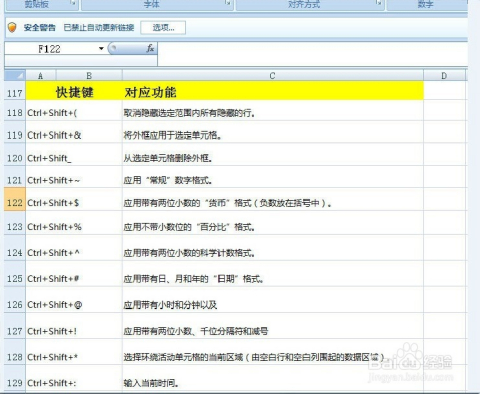The image size is (480, 394).
Task: Click the 对应功能 header cell
Action: pyautogui.click(x=273, y=91)
